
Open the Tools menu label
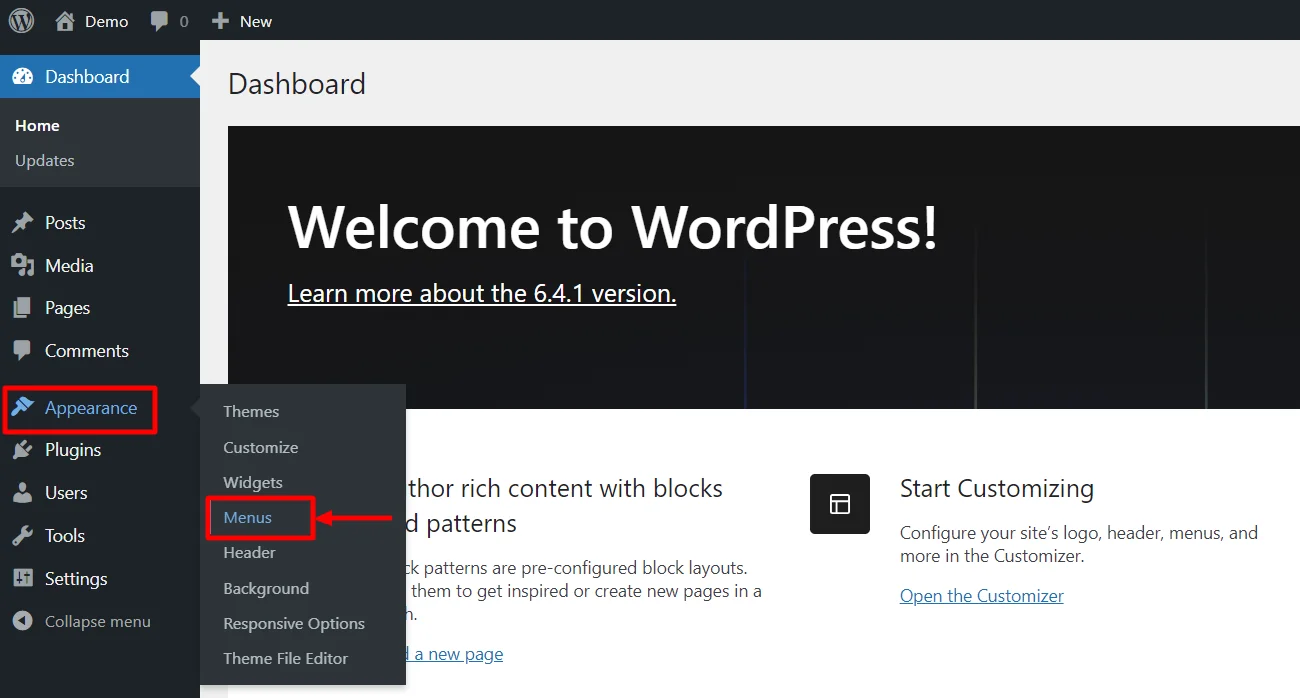pos(65,536)
